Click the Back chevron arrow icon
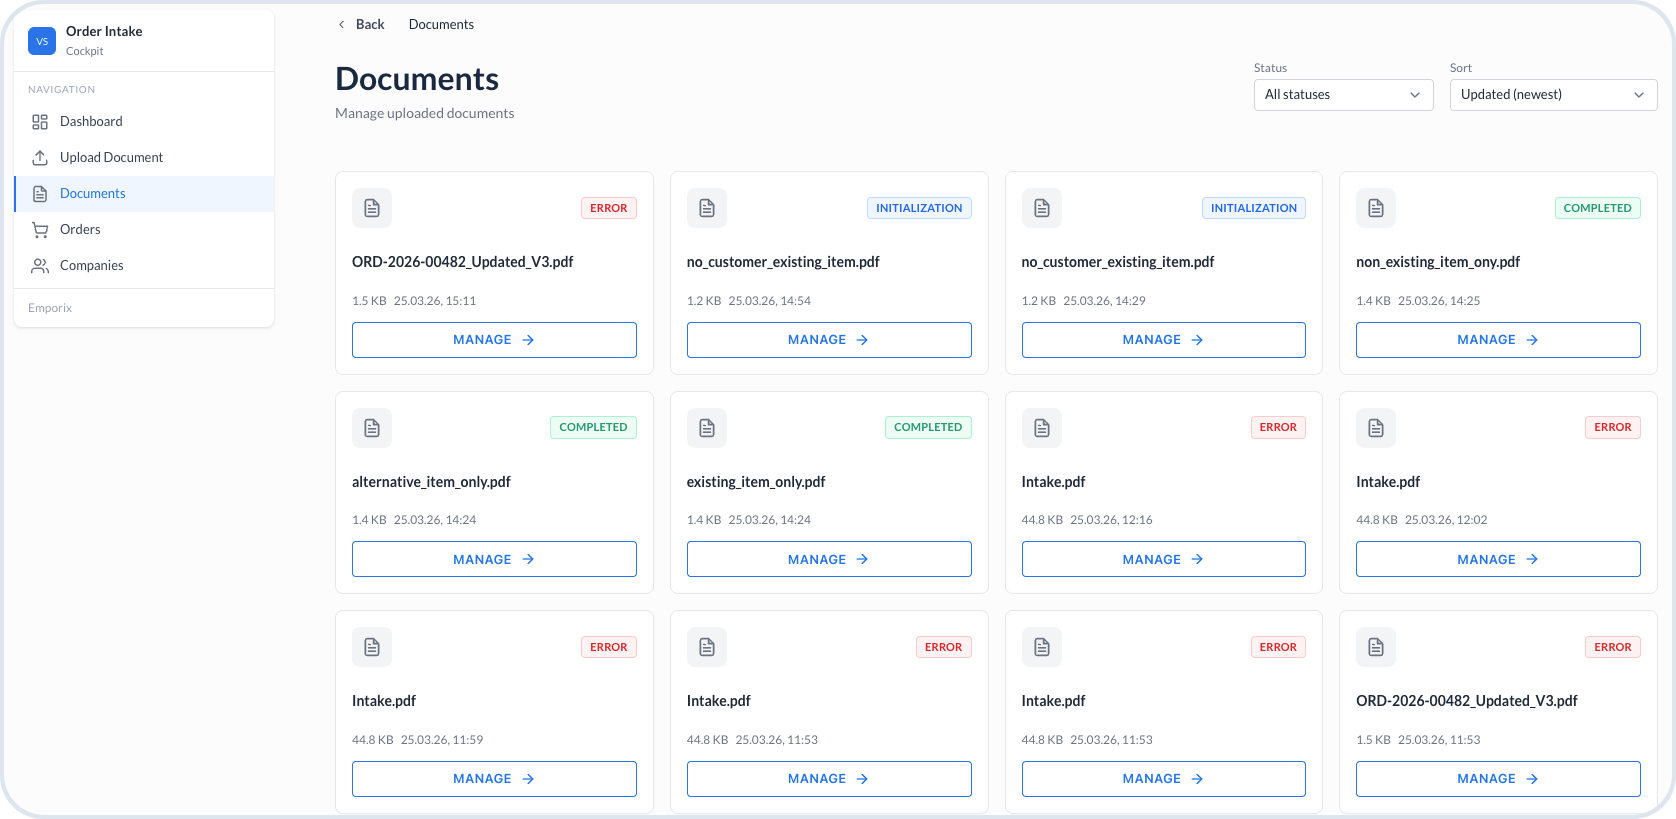This screenshot has height=819, width=1676. coord(341,24)
